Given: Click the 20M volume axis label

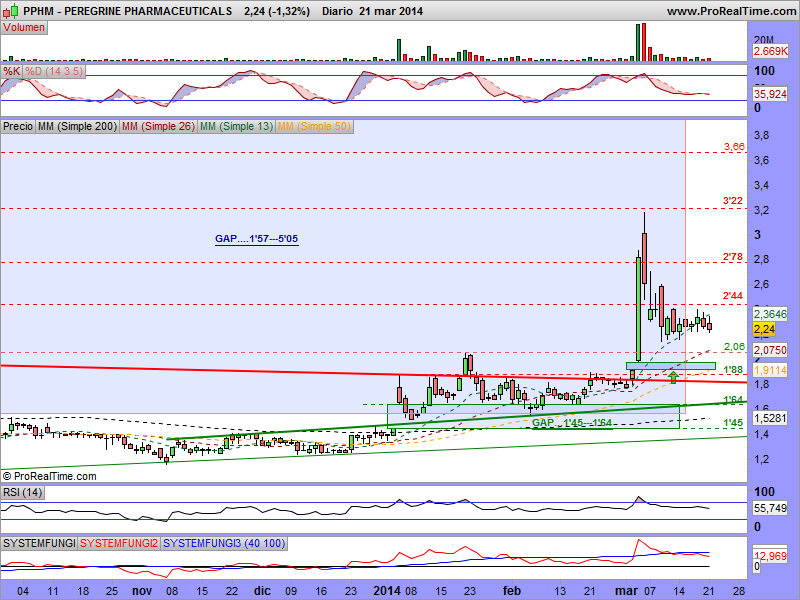Looking at the screenshot, I should [x=764, y=40].
